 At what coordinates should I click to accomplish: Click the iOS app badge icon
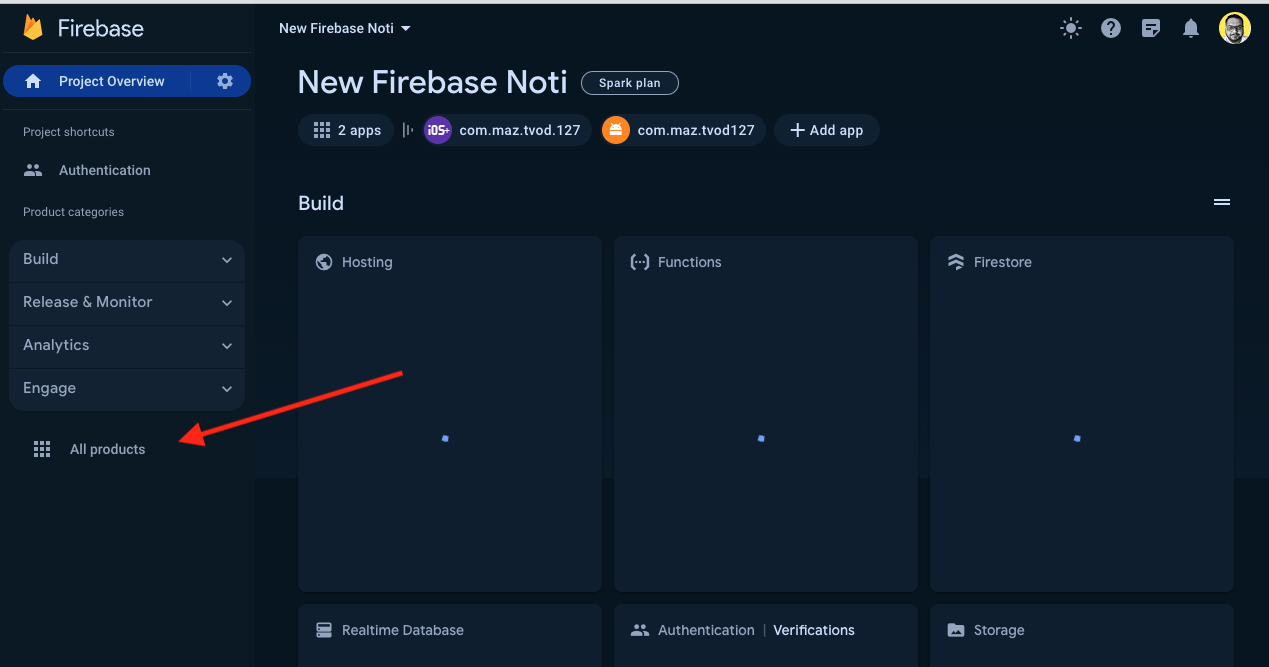438,130
